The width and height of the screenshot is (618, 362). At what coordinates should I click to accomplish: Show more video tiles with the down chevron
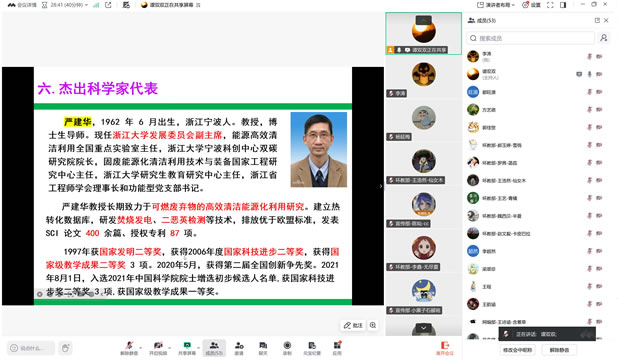(x=423, y=328)
